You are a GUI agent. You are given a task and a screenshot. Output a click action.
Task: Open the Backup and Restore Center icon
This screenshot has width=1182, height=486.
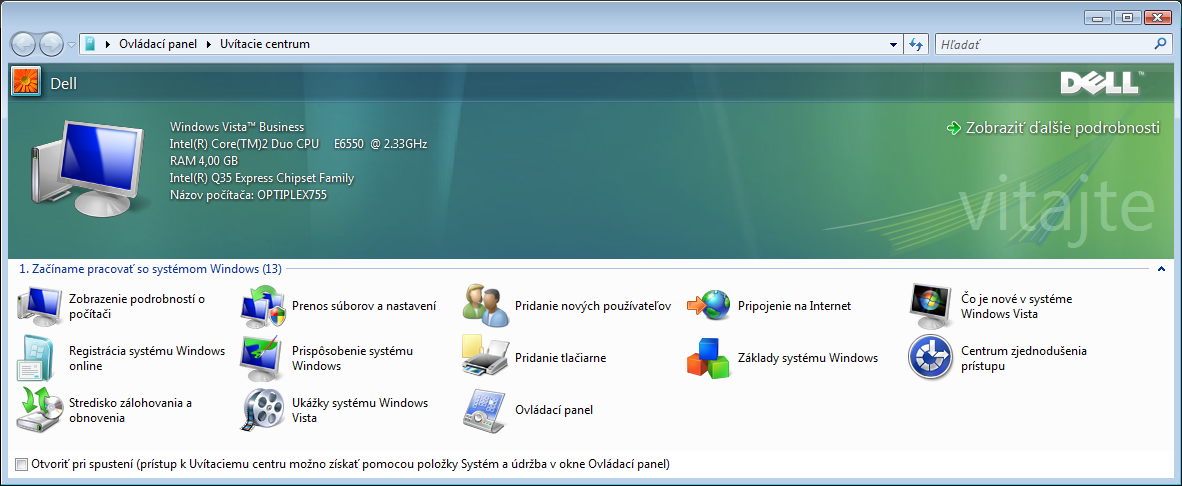(39, 410)
